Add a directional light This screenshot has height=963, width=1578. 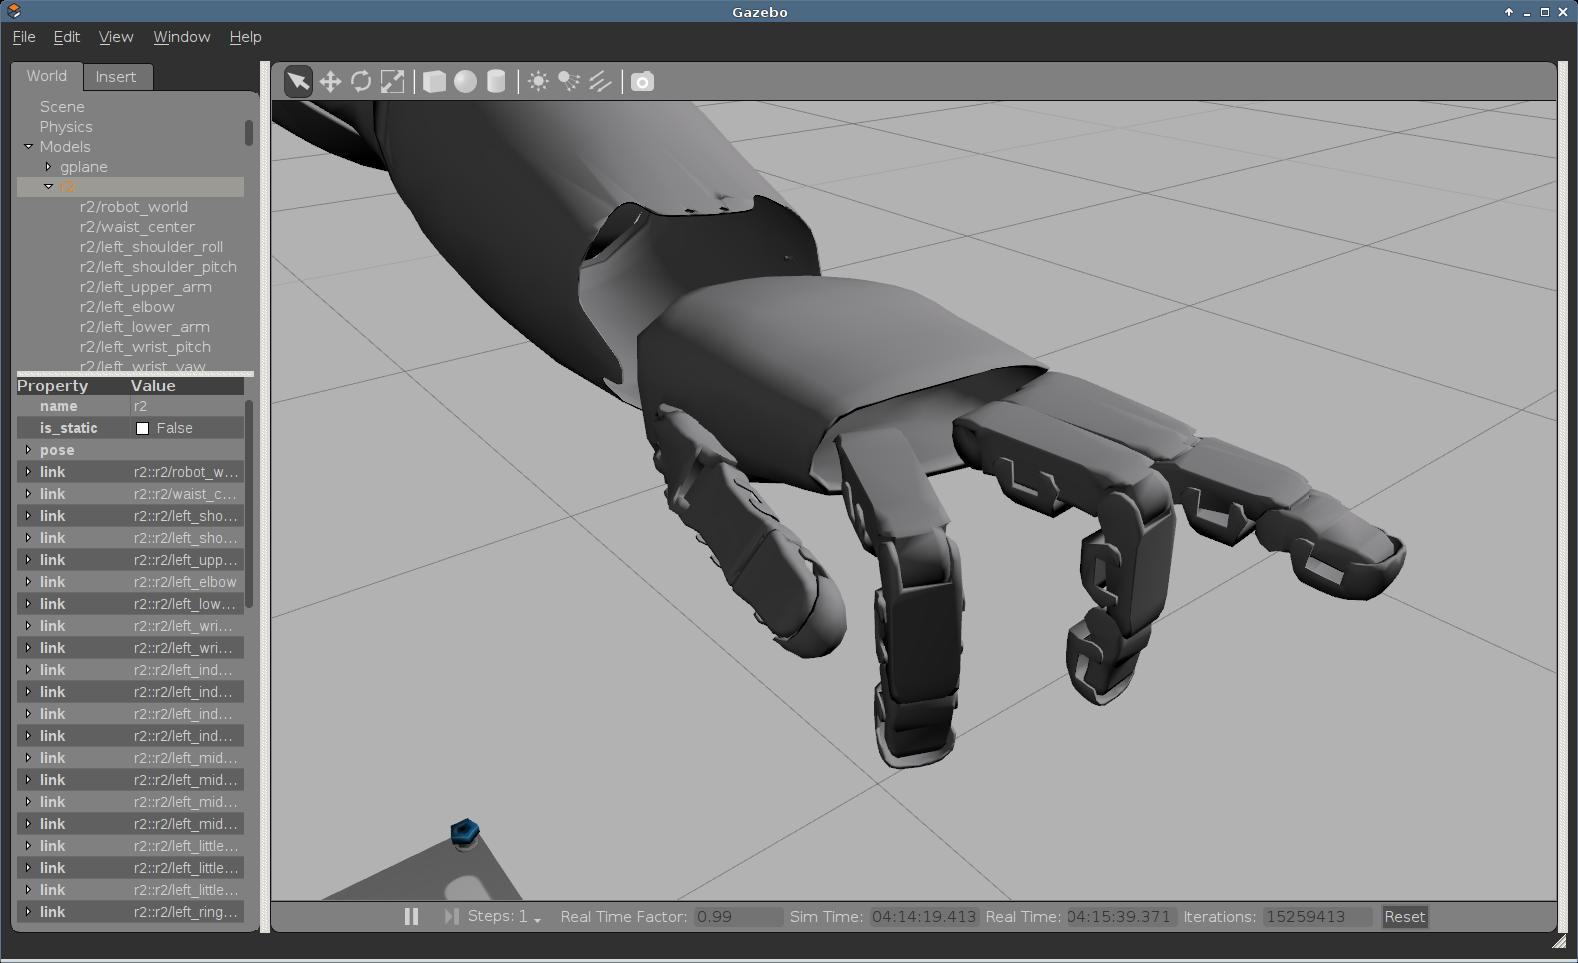[x=600, y=81]
